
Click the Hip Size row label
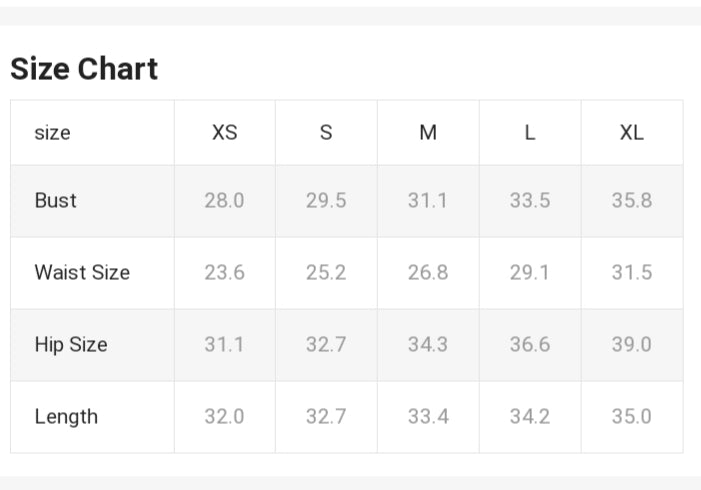click(x=71, y=344)
